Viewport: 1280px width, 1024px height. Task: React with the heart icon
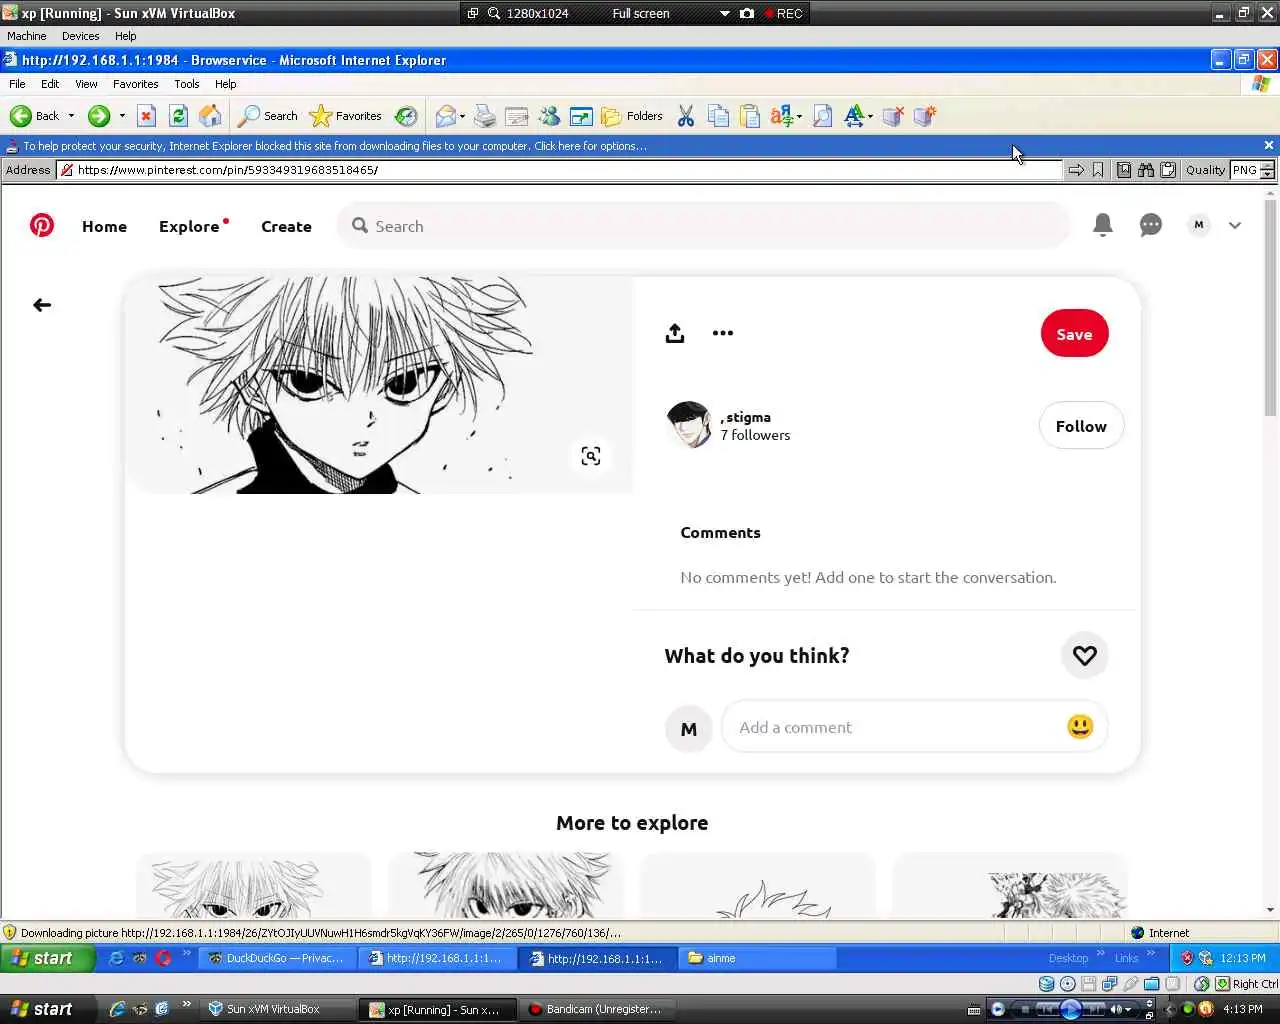(x=1085, y=655)
